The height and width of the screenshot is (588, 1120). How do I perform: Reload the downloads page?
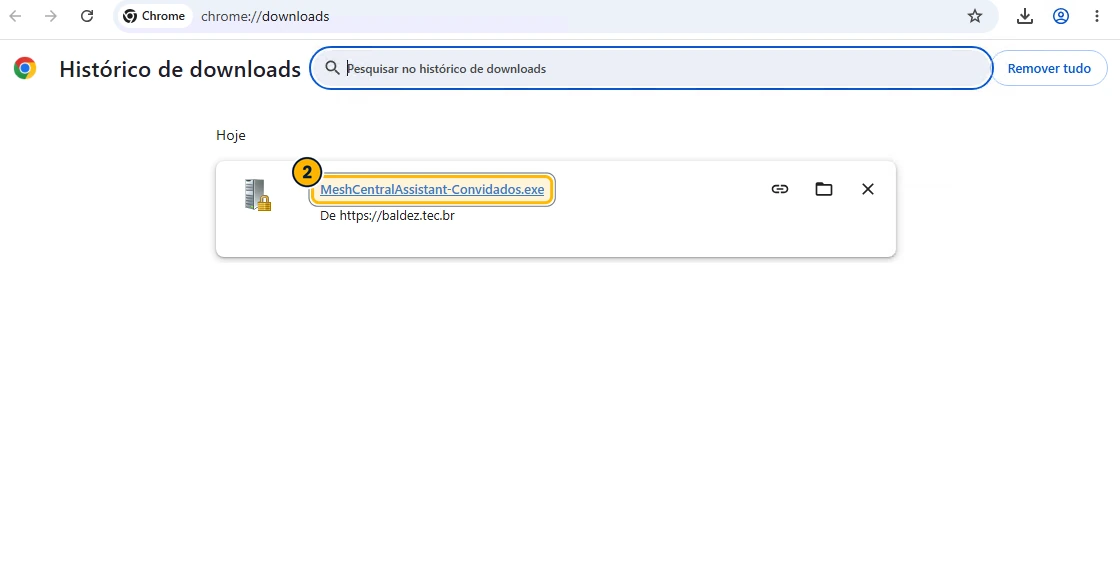(86, 16)
